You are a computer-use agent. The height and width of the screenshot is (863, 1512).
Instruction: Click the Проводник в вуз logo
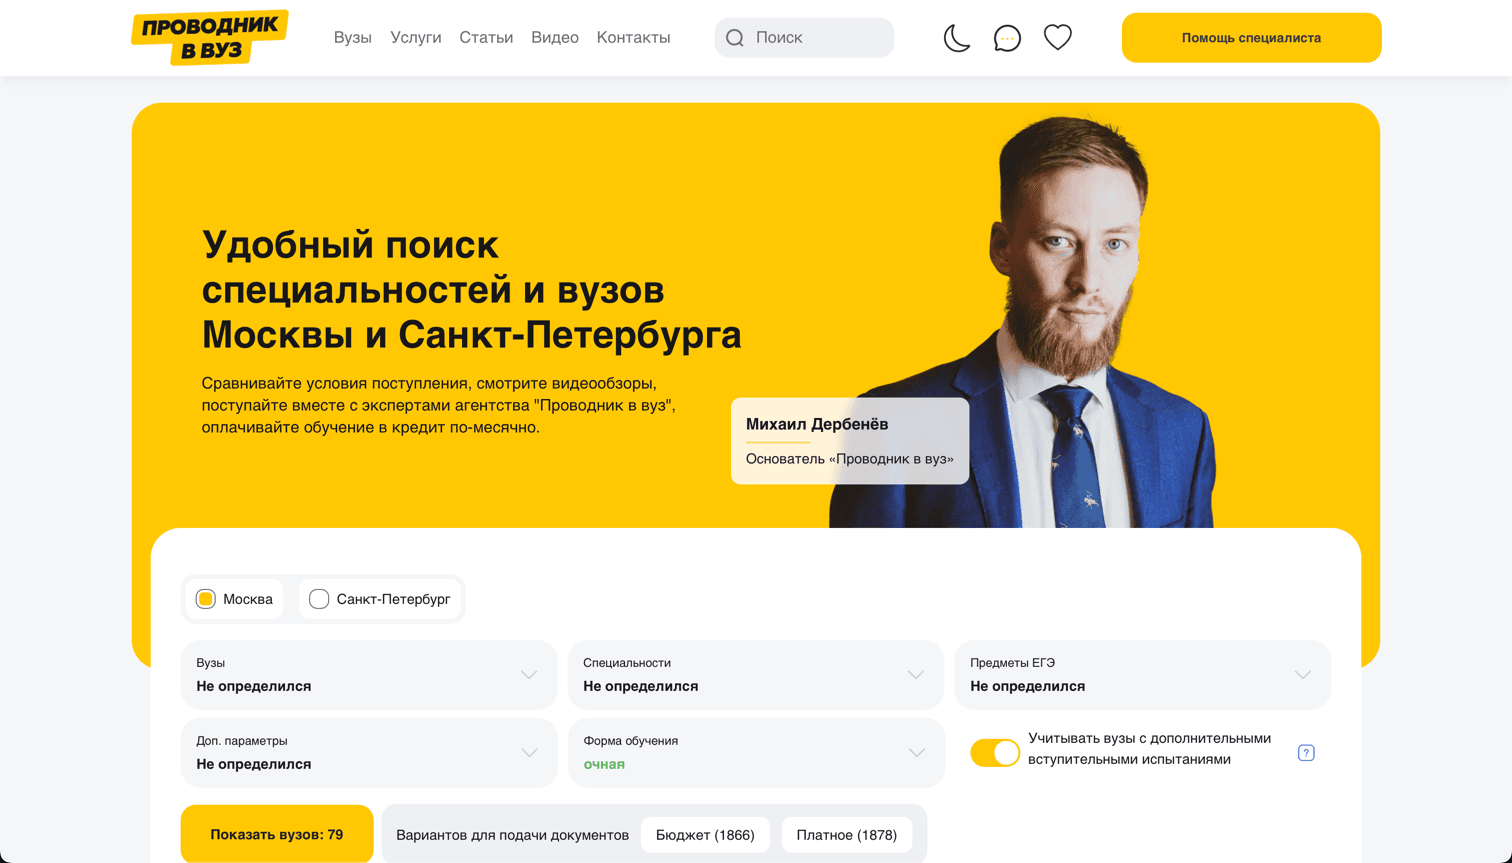click(x=210, y=38)
